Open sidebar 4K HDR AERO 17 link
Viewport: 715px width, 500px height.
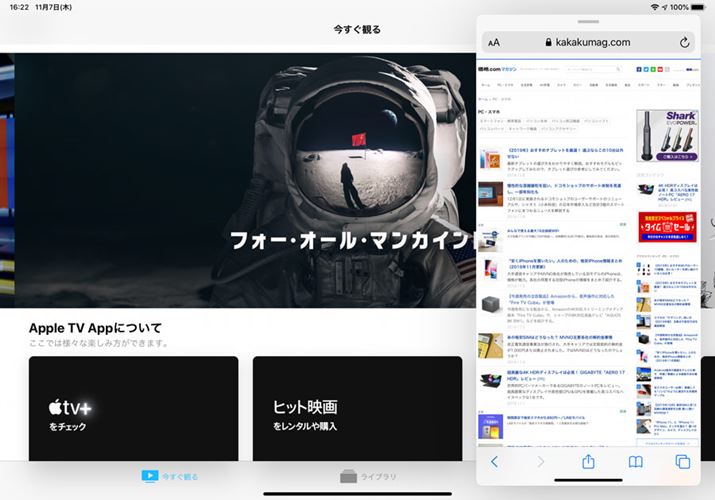pyautogui.click(x=678, y=192)
